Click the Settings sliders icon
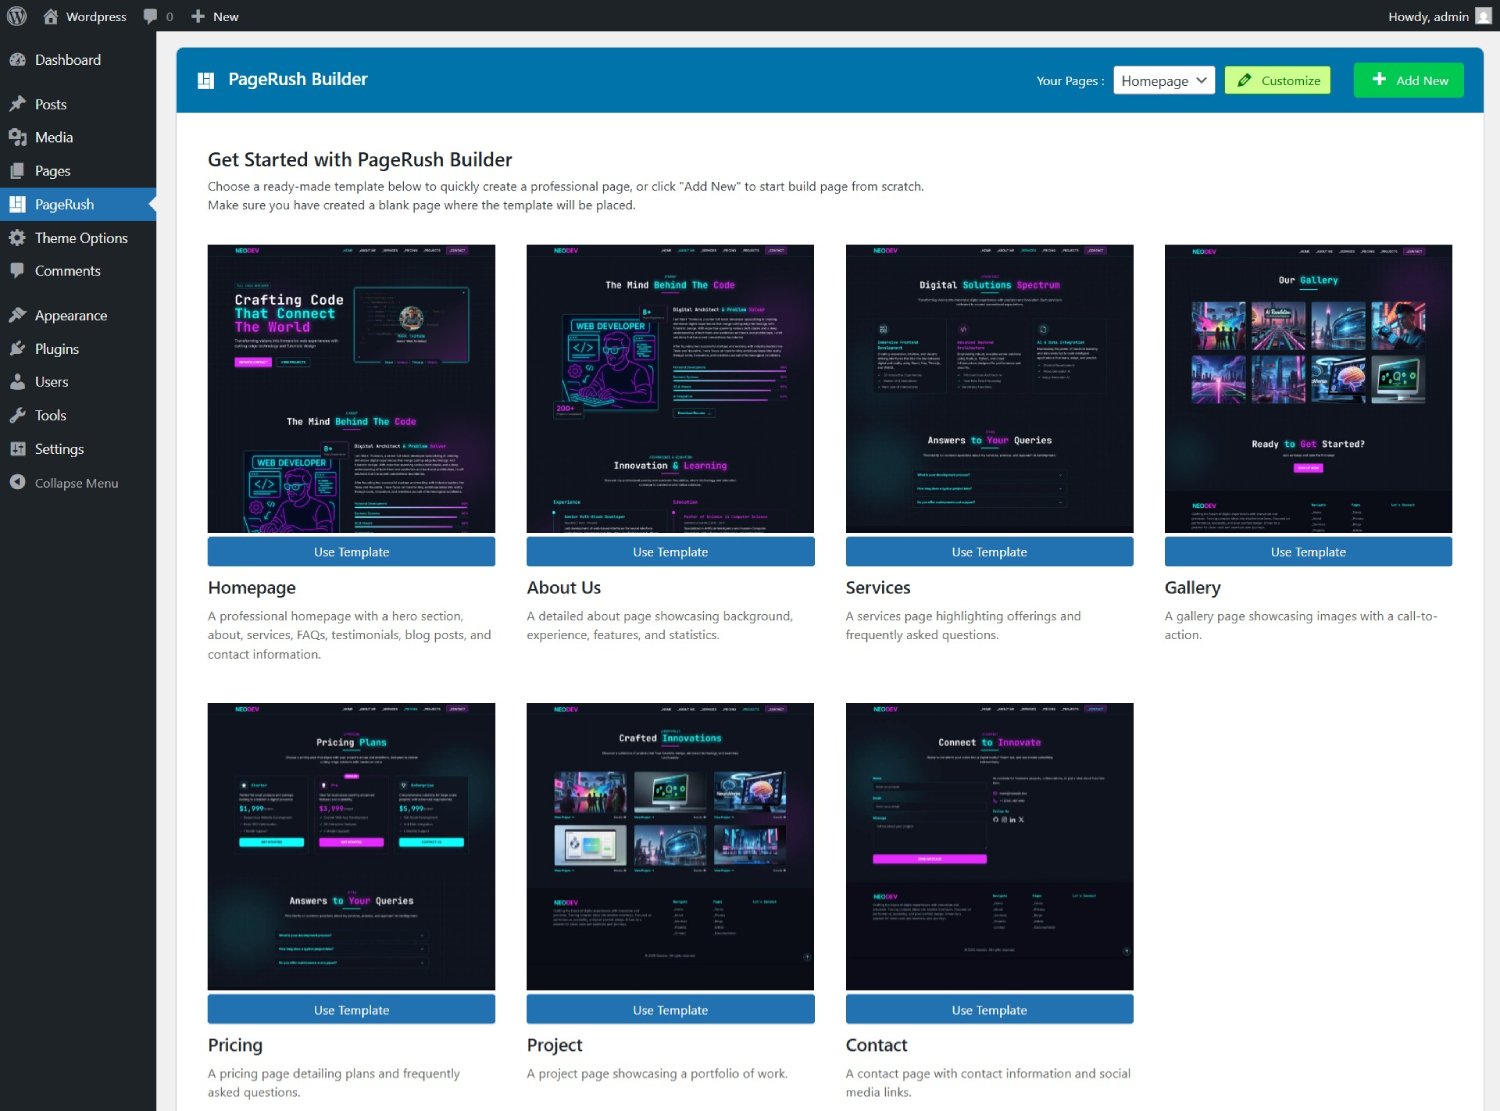1500x1111 pixels. point(17,449)
